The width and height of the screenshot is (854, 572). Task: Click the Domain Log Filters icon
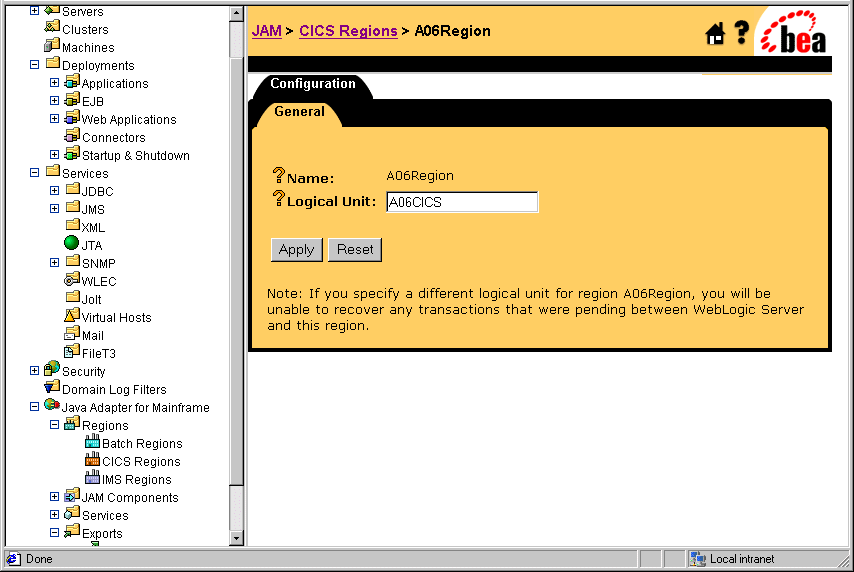52,387
